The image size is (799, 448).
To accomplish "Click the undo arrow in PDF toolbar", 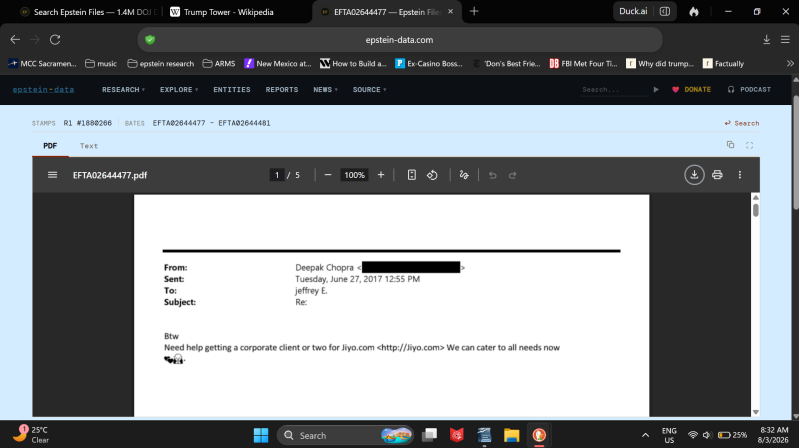I will [x=492, y=175].
